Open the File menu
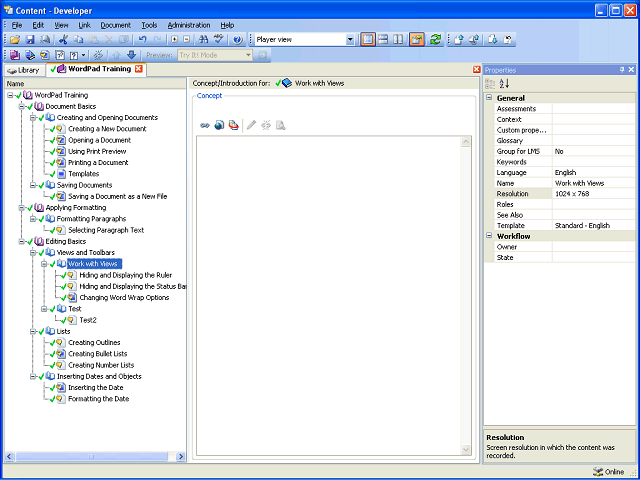 pos(17,25)
